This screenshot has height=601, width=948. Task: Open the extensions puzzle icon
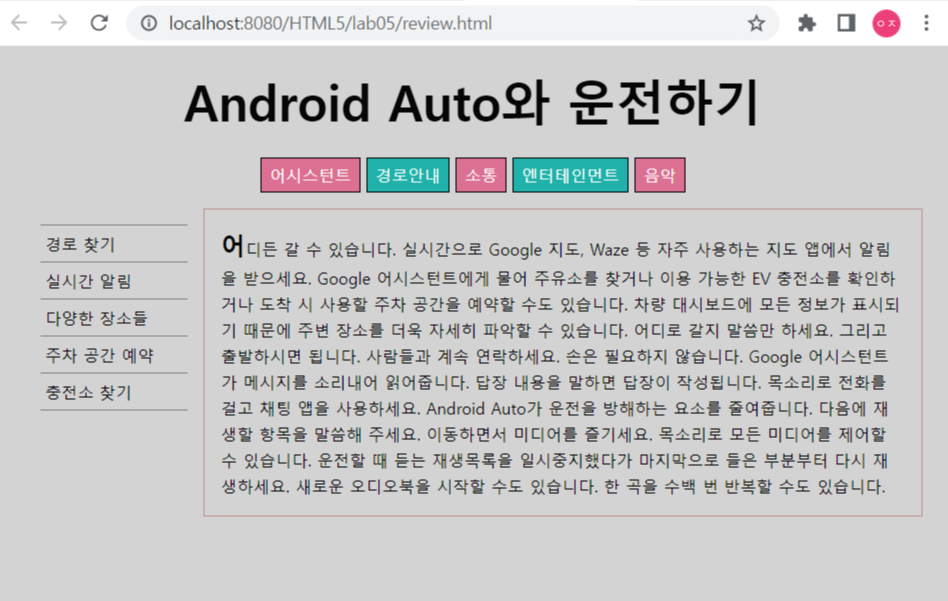tap(807, 24)
